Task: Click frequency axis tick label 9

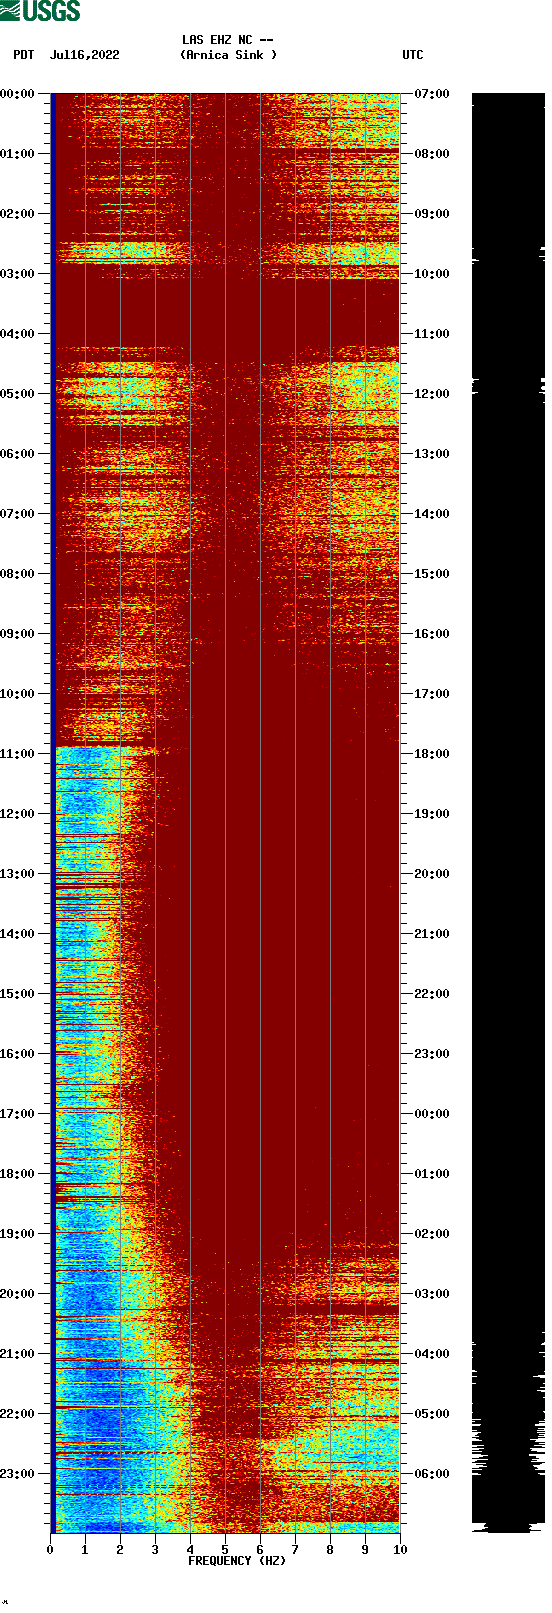Action: click(365, 1550)
